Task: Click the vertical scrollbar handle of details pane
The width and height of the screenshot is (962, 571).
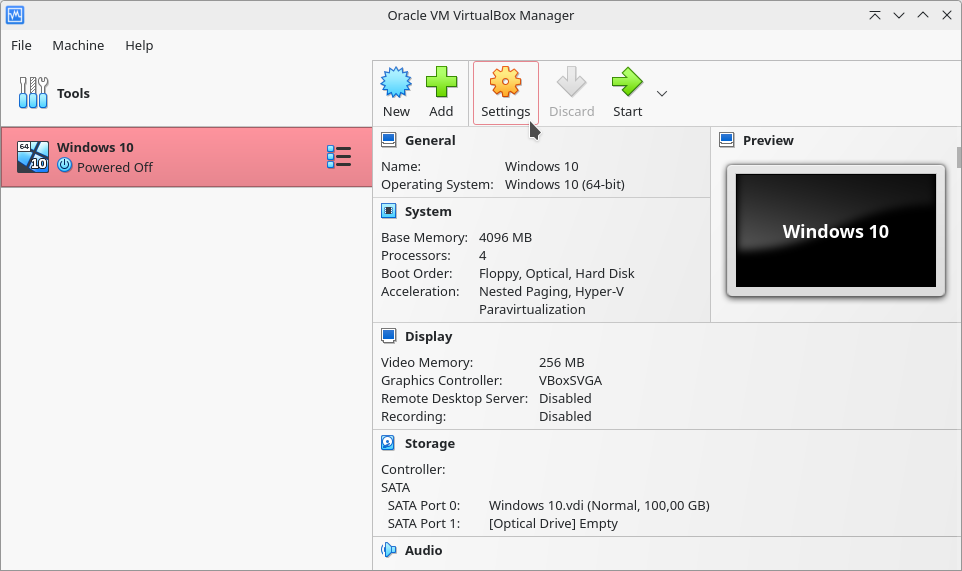Action: [958, 157]
